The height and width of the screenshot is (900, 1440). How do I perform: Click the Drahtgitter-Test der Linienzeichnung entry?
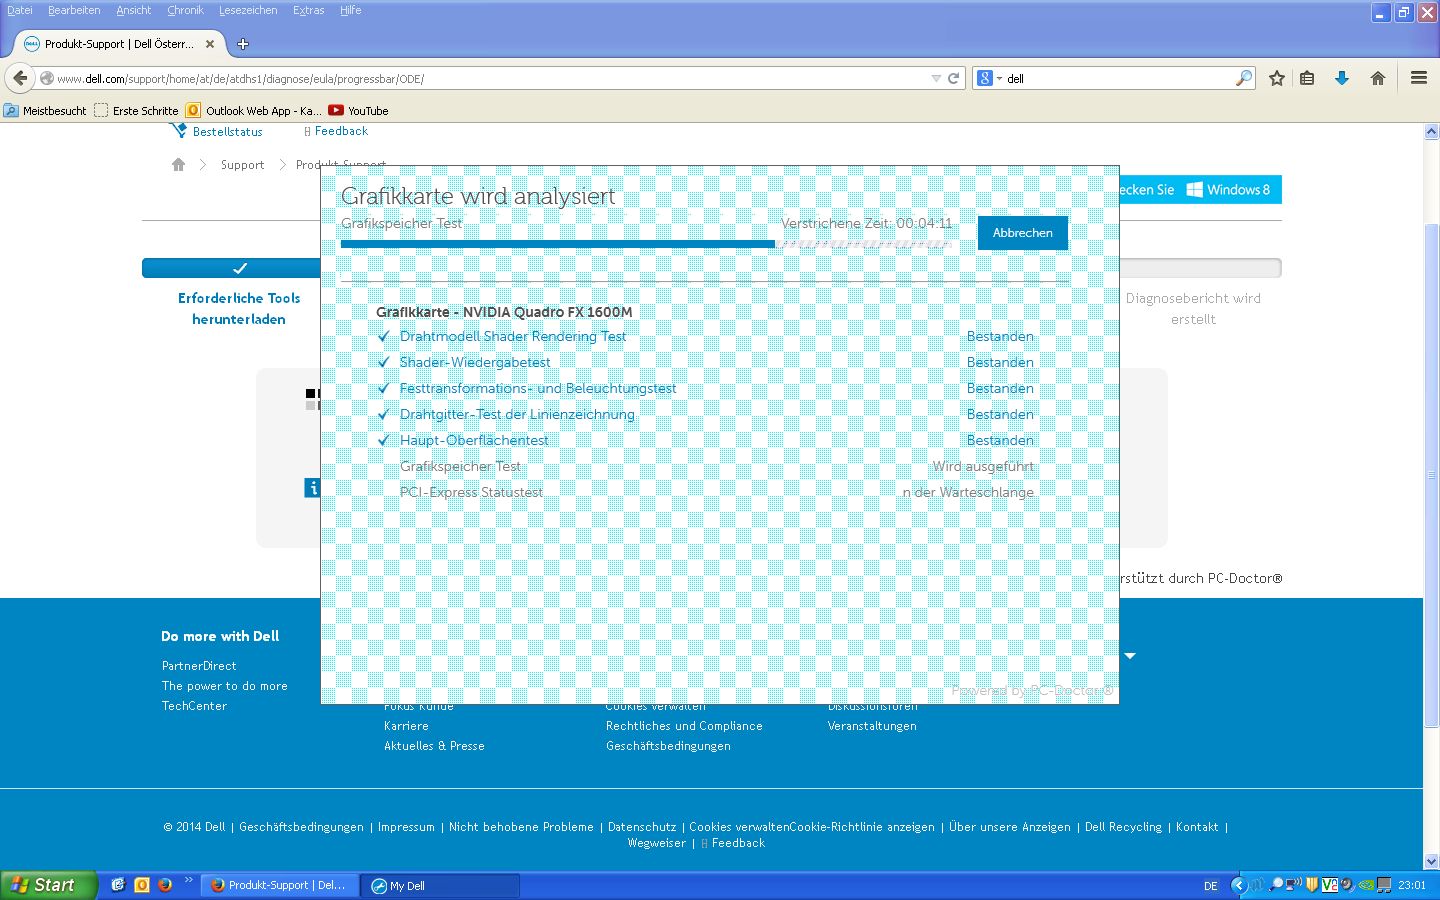coord(517,414)
